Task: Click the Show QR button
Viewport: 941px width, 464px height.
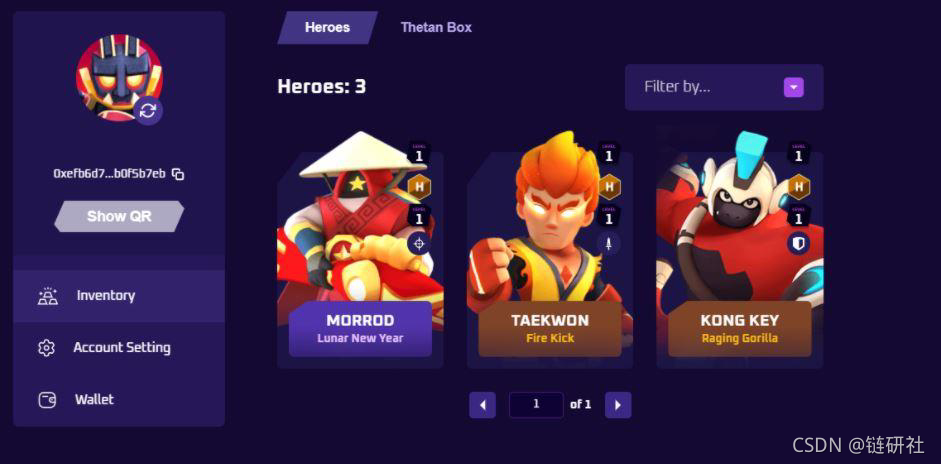Action: click(119, 216)
